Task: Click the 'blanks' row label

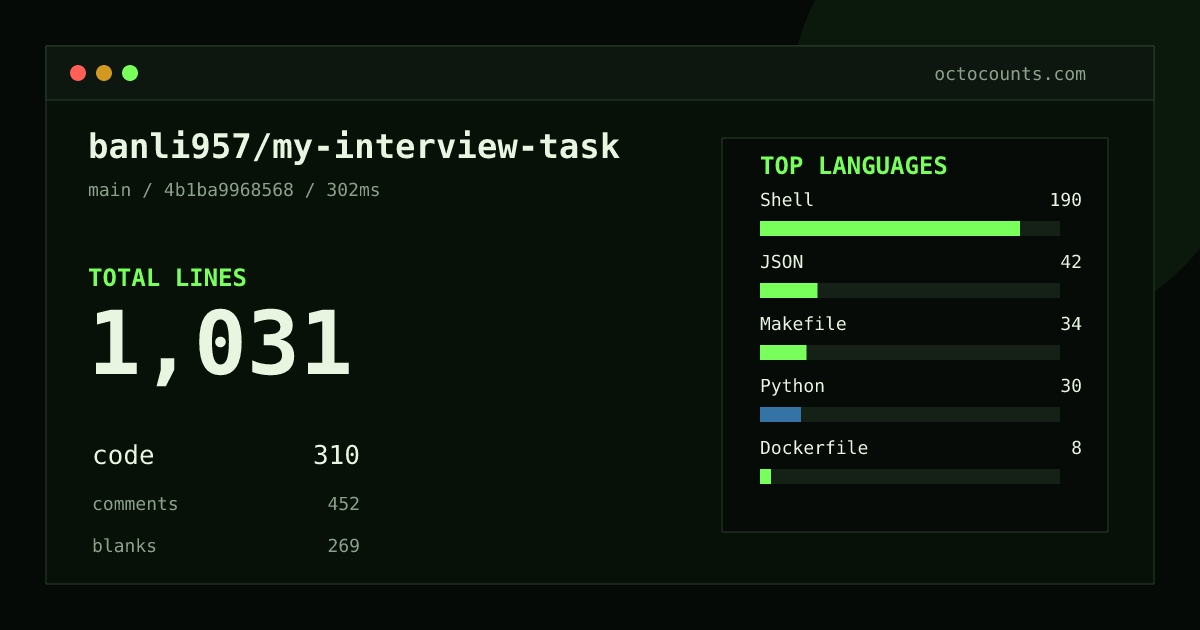Action: pos(124,546)
